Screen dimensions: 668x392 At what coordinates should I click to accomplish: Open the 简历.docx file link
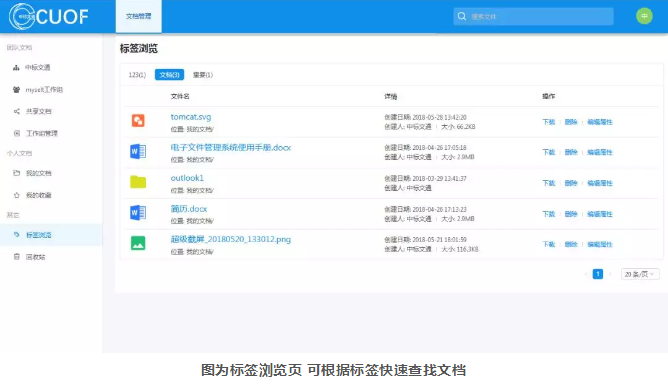point(189,209)
